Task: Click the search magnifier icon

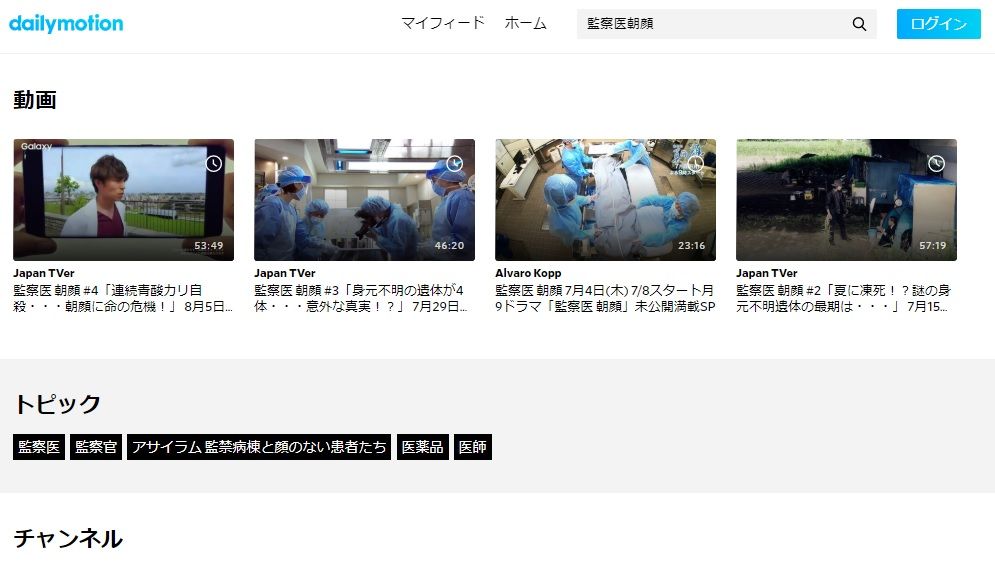Action: point(859,24)
